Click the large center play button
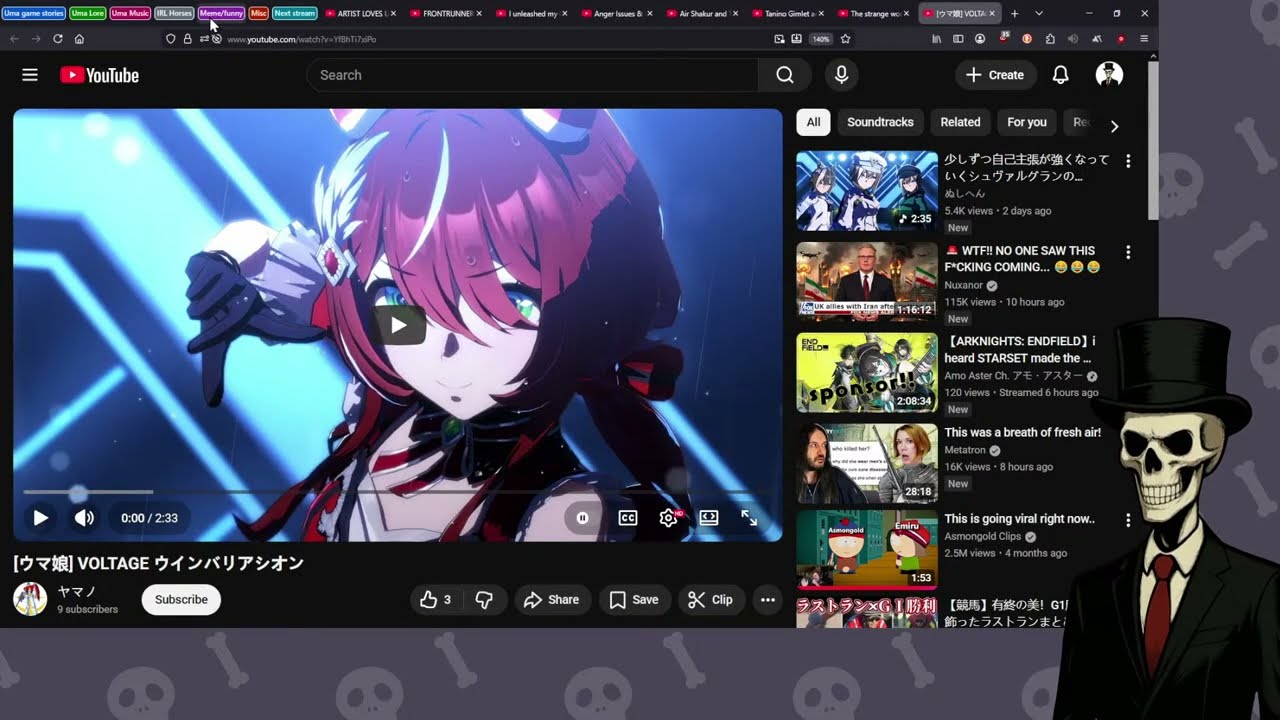The height and width of the screenshot is (720, 1280). click(398, 325)
